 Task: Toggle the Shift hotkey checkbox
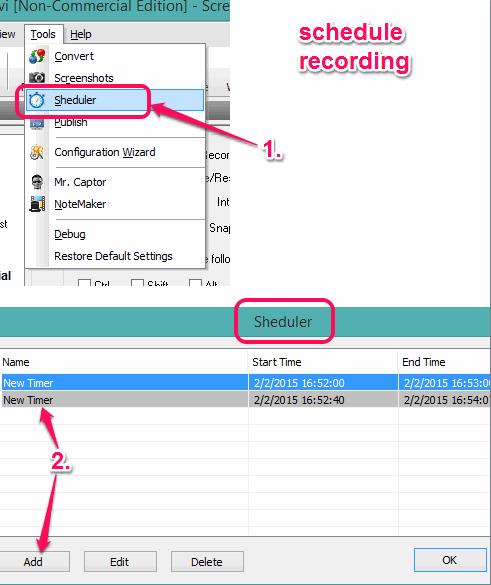[137, 282]
